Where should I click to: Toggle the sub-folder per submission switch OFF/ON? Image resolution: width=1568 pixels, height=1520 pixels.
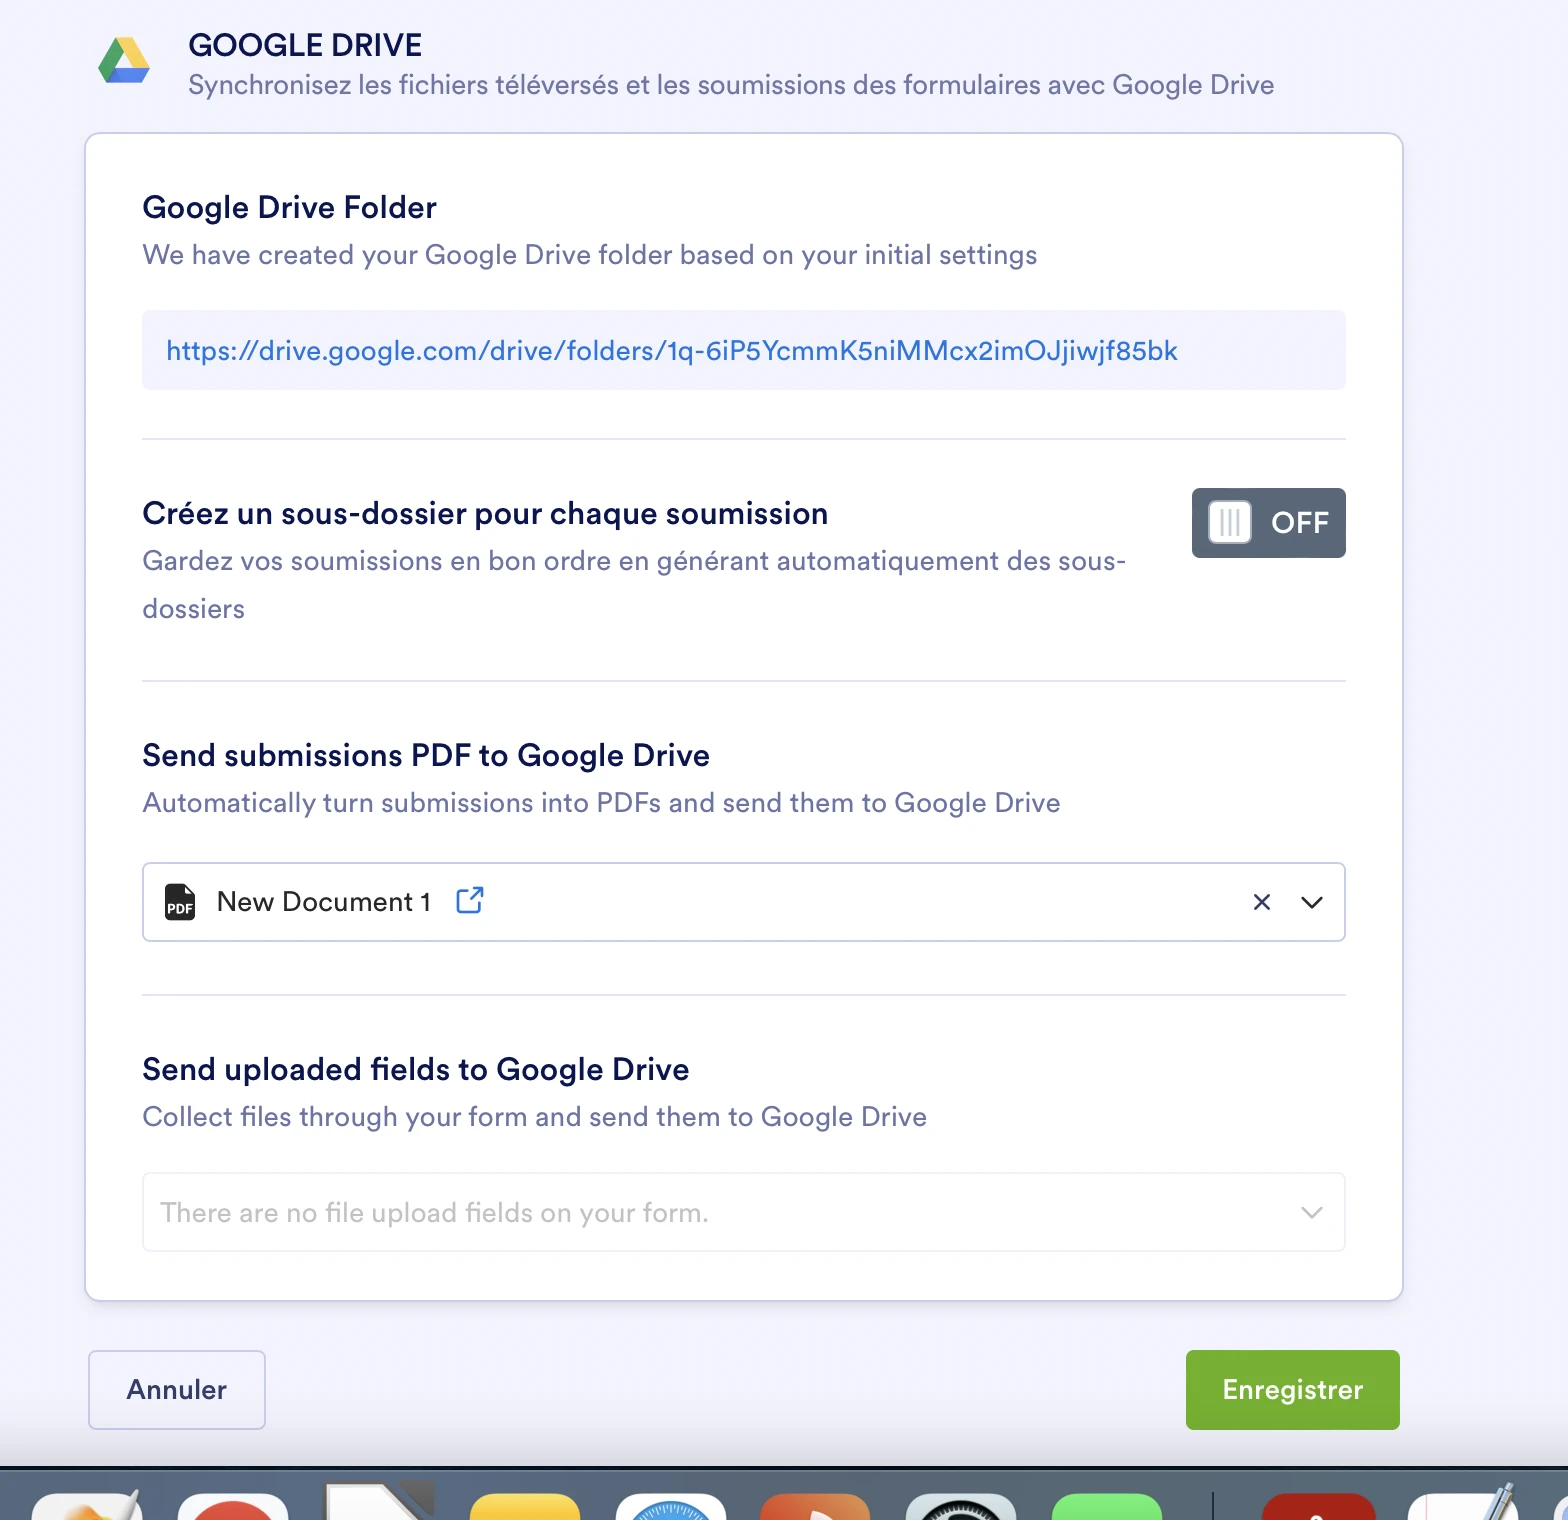(x=1268, y=523)
